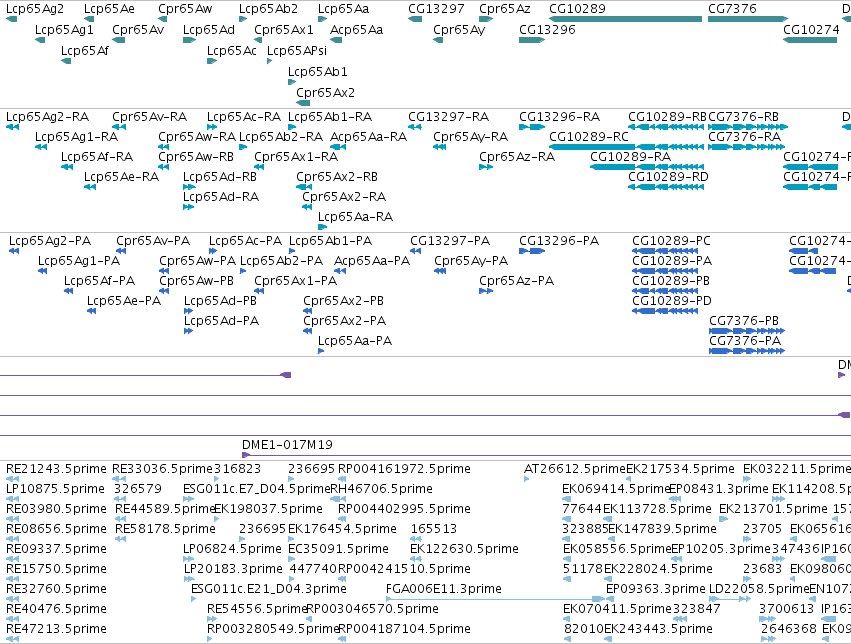851x644 pixels.
Task: Click protein label Lcp65Ad-PB
Action: 220,301
